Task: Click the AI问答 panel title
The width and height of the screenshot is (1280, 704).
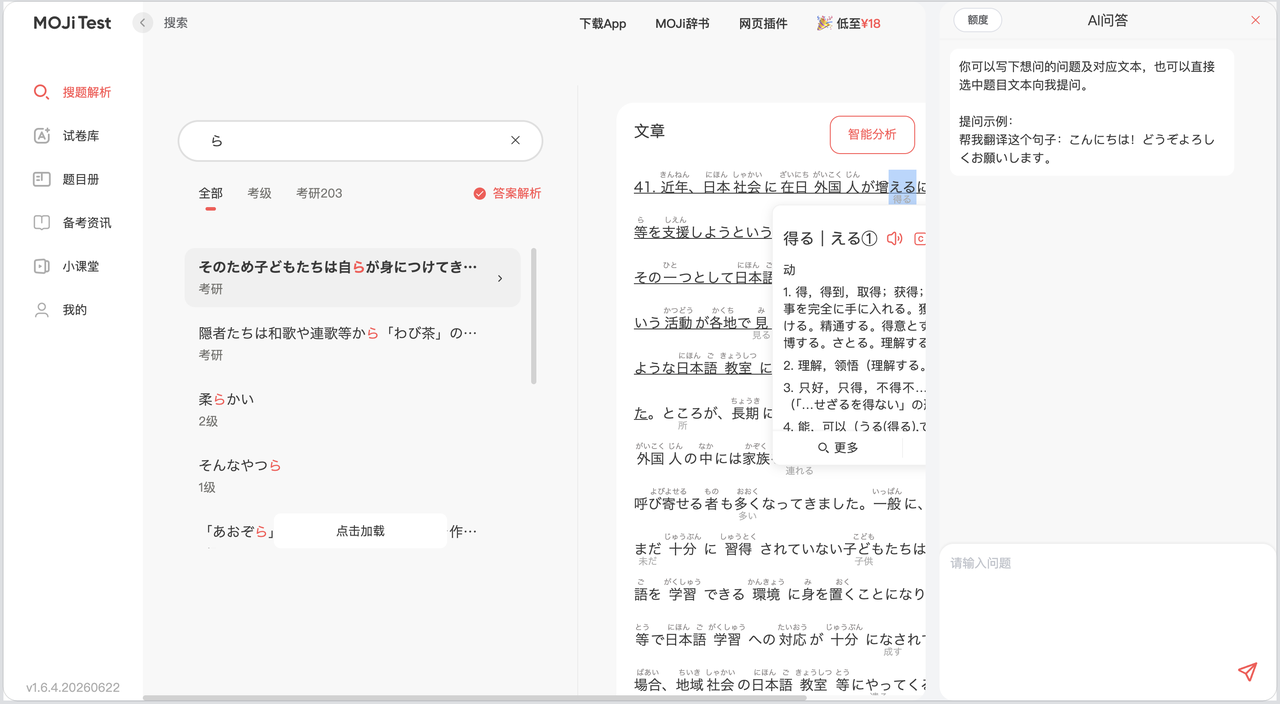Action: 1107,20
